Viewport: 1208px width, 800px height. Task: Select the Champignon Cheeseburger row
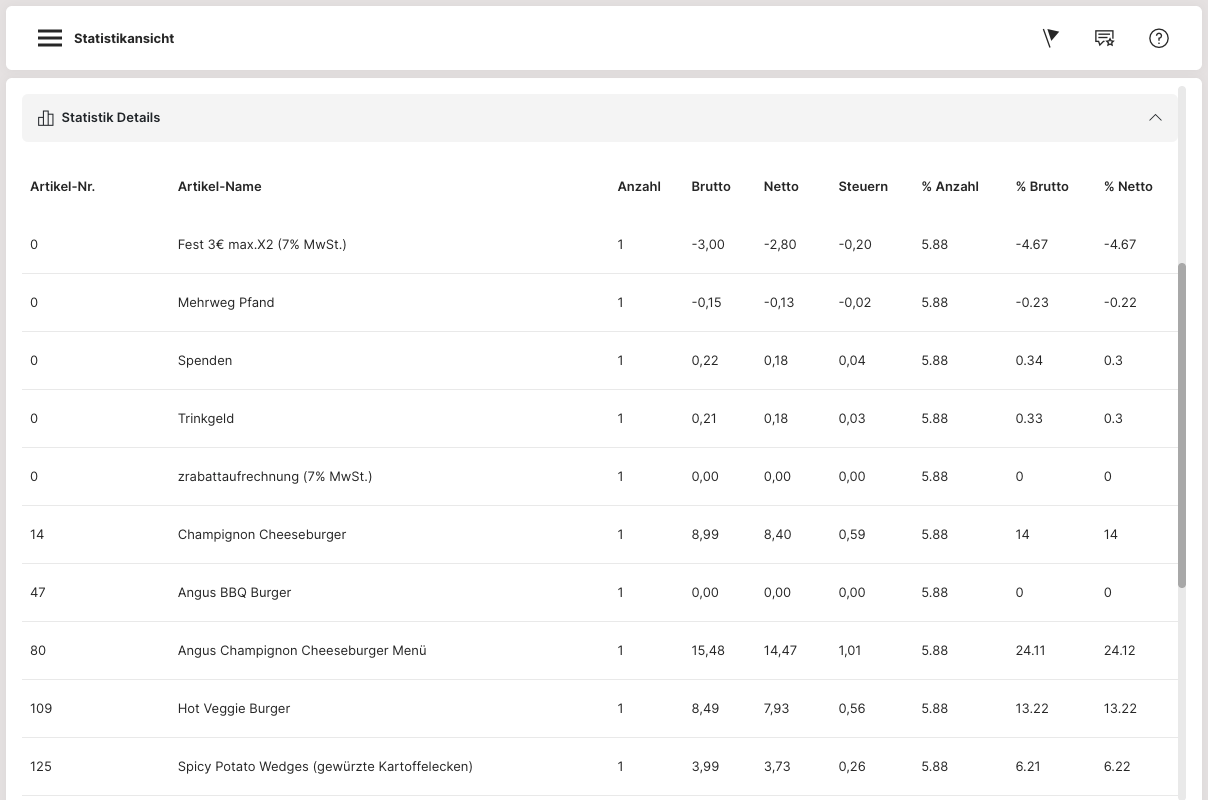pyautogui.click(x=261, y=534)
